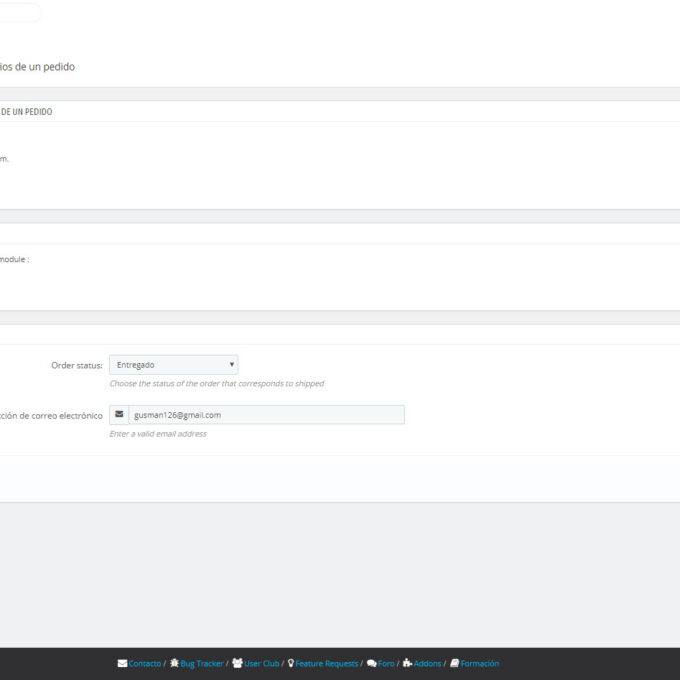
Task: Open the Order status dropdown showing Entregado
Action: 173,365
